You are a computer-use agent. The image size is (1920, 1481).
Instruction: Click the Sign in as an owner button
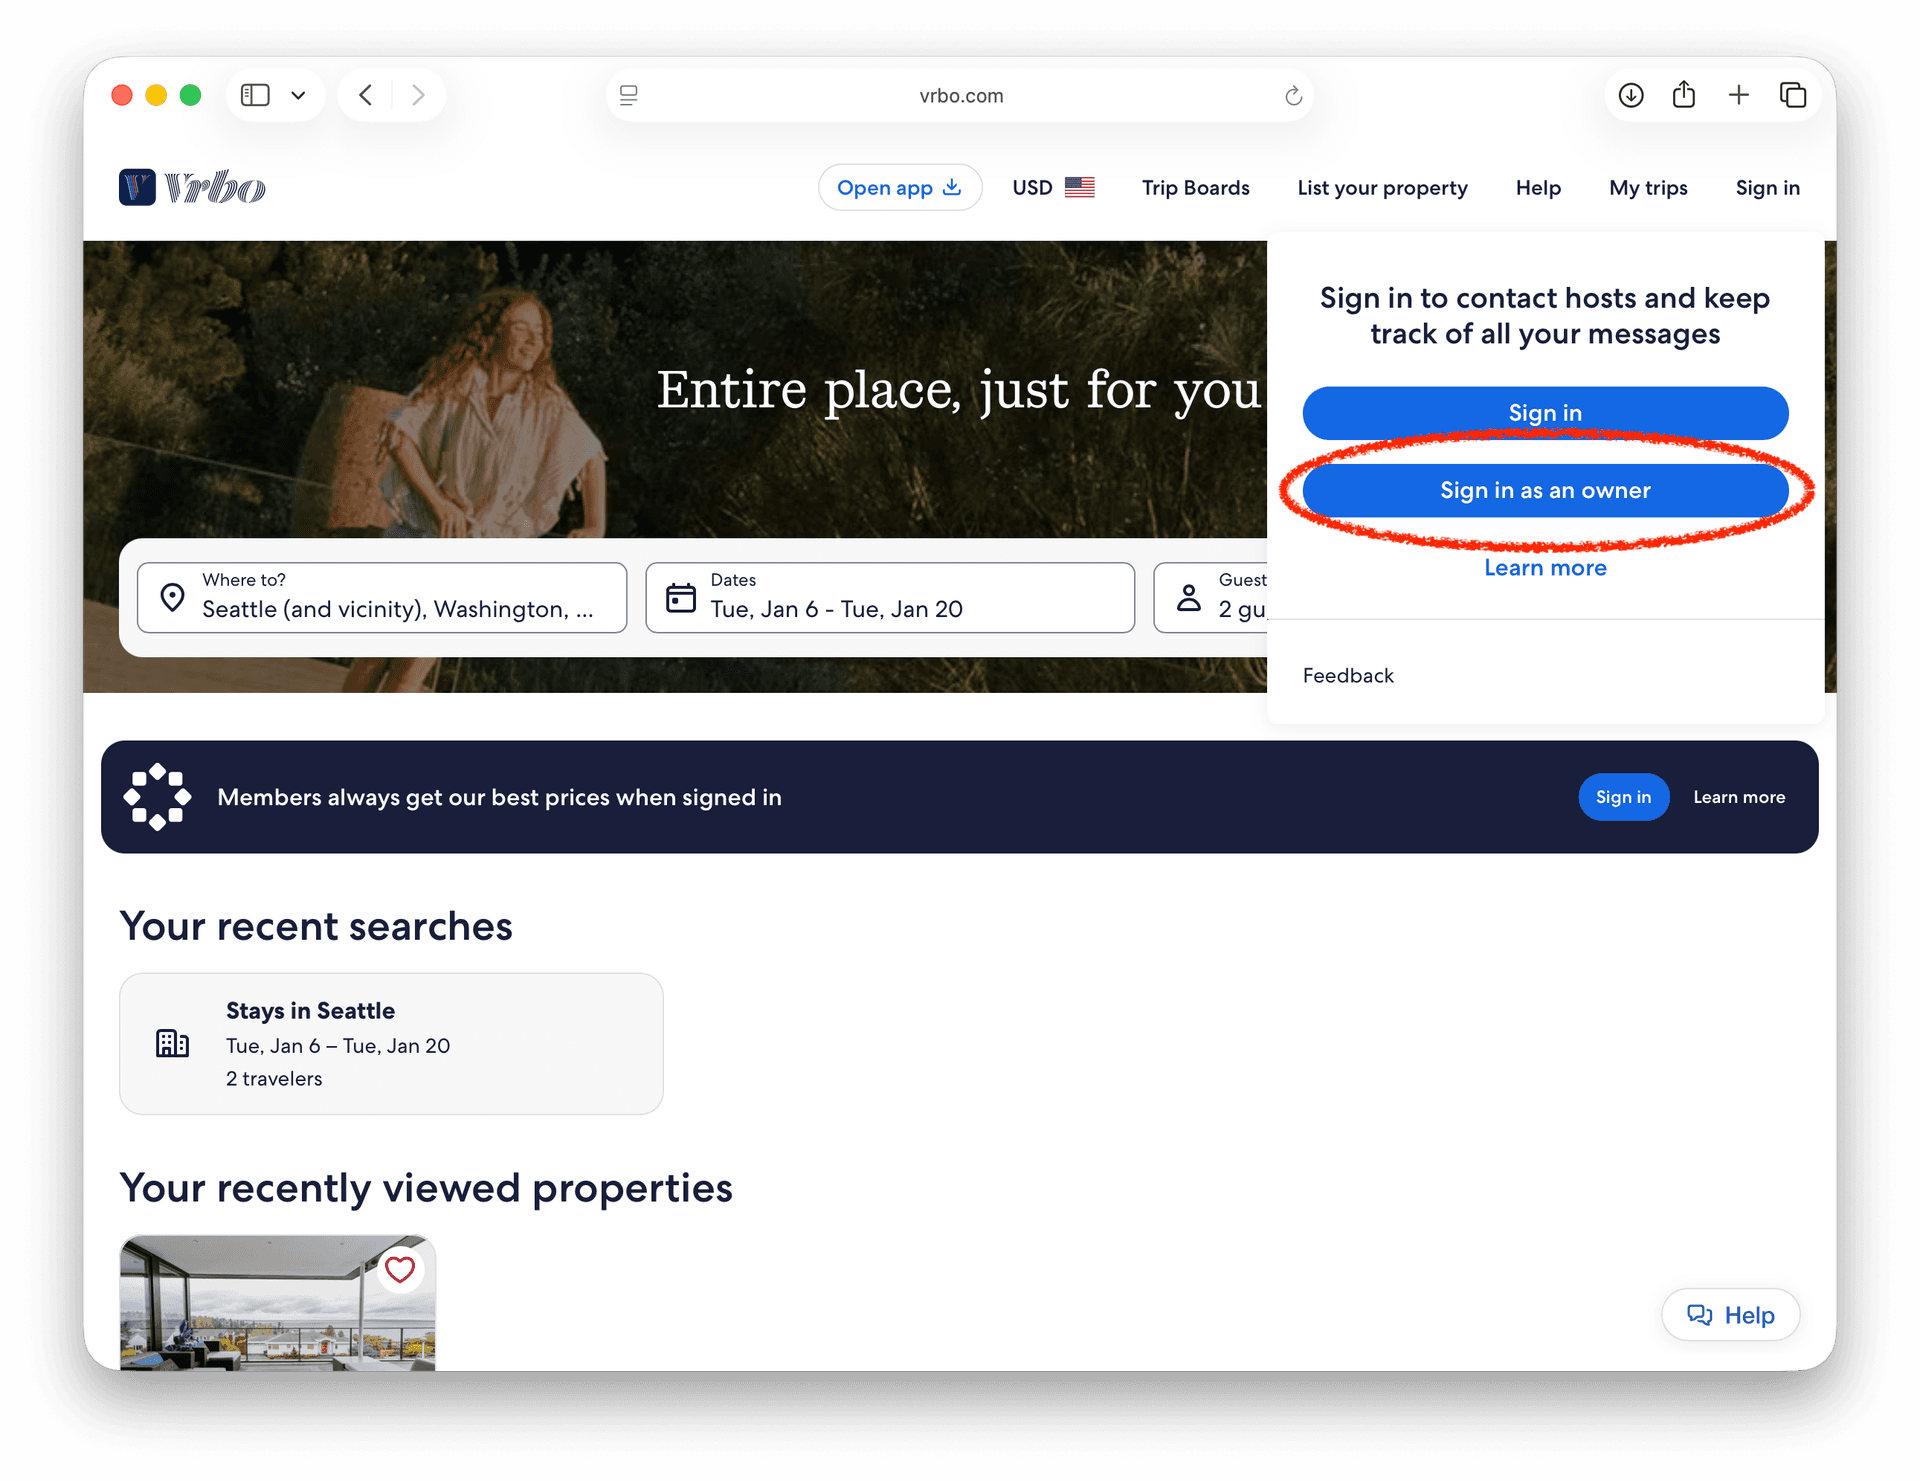click(x=1545, y=490)
